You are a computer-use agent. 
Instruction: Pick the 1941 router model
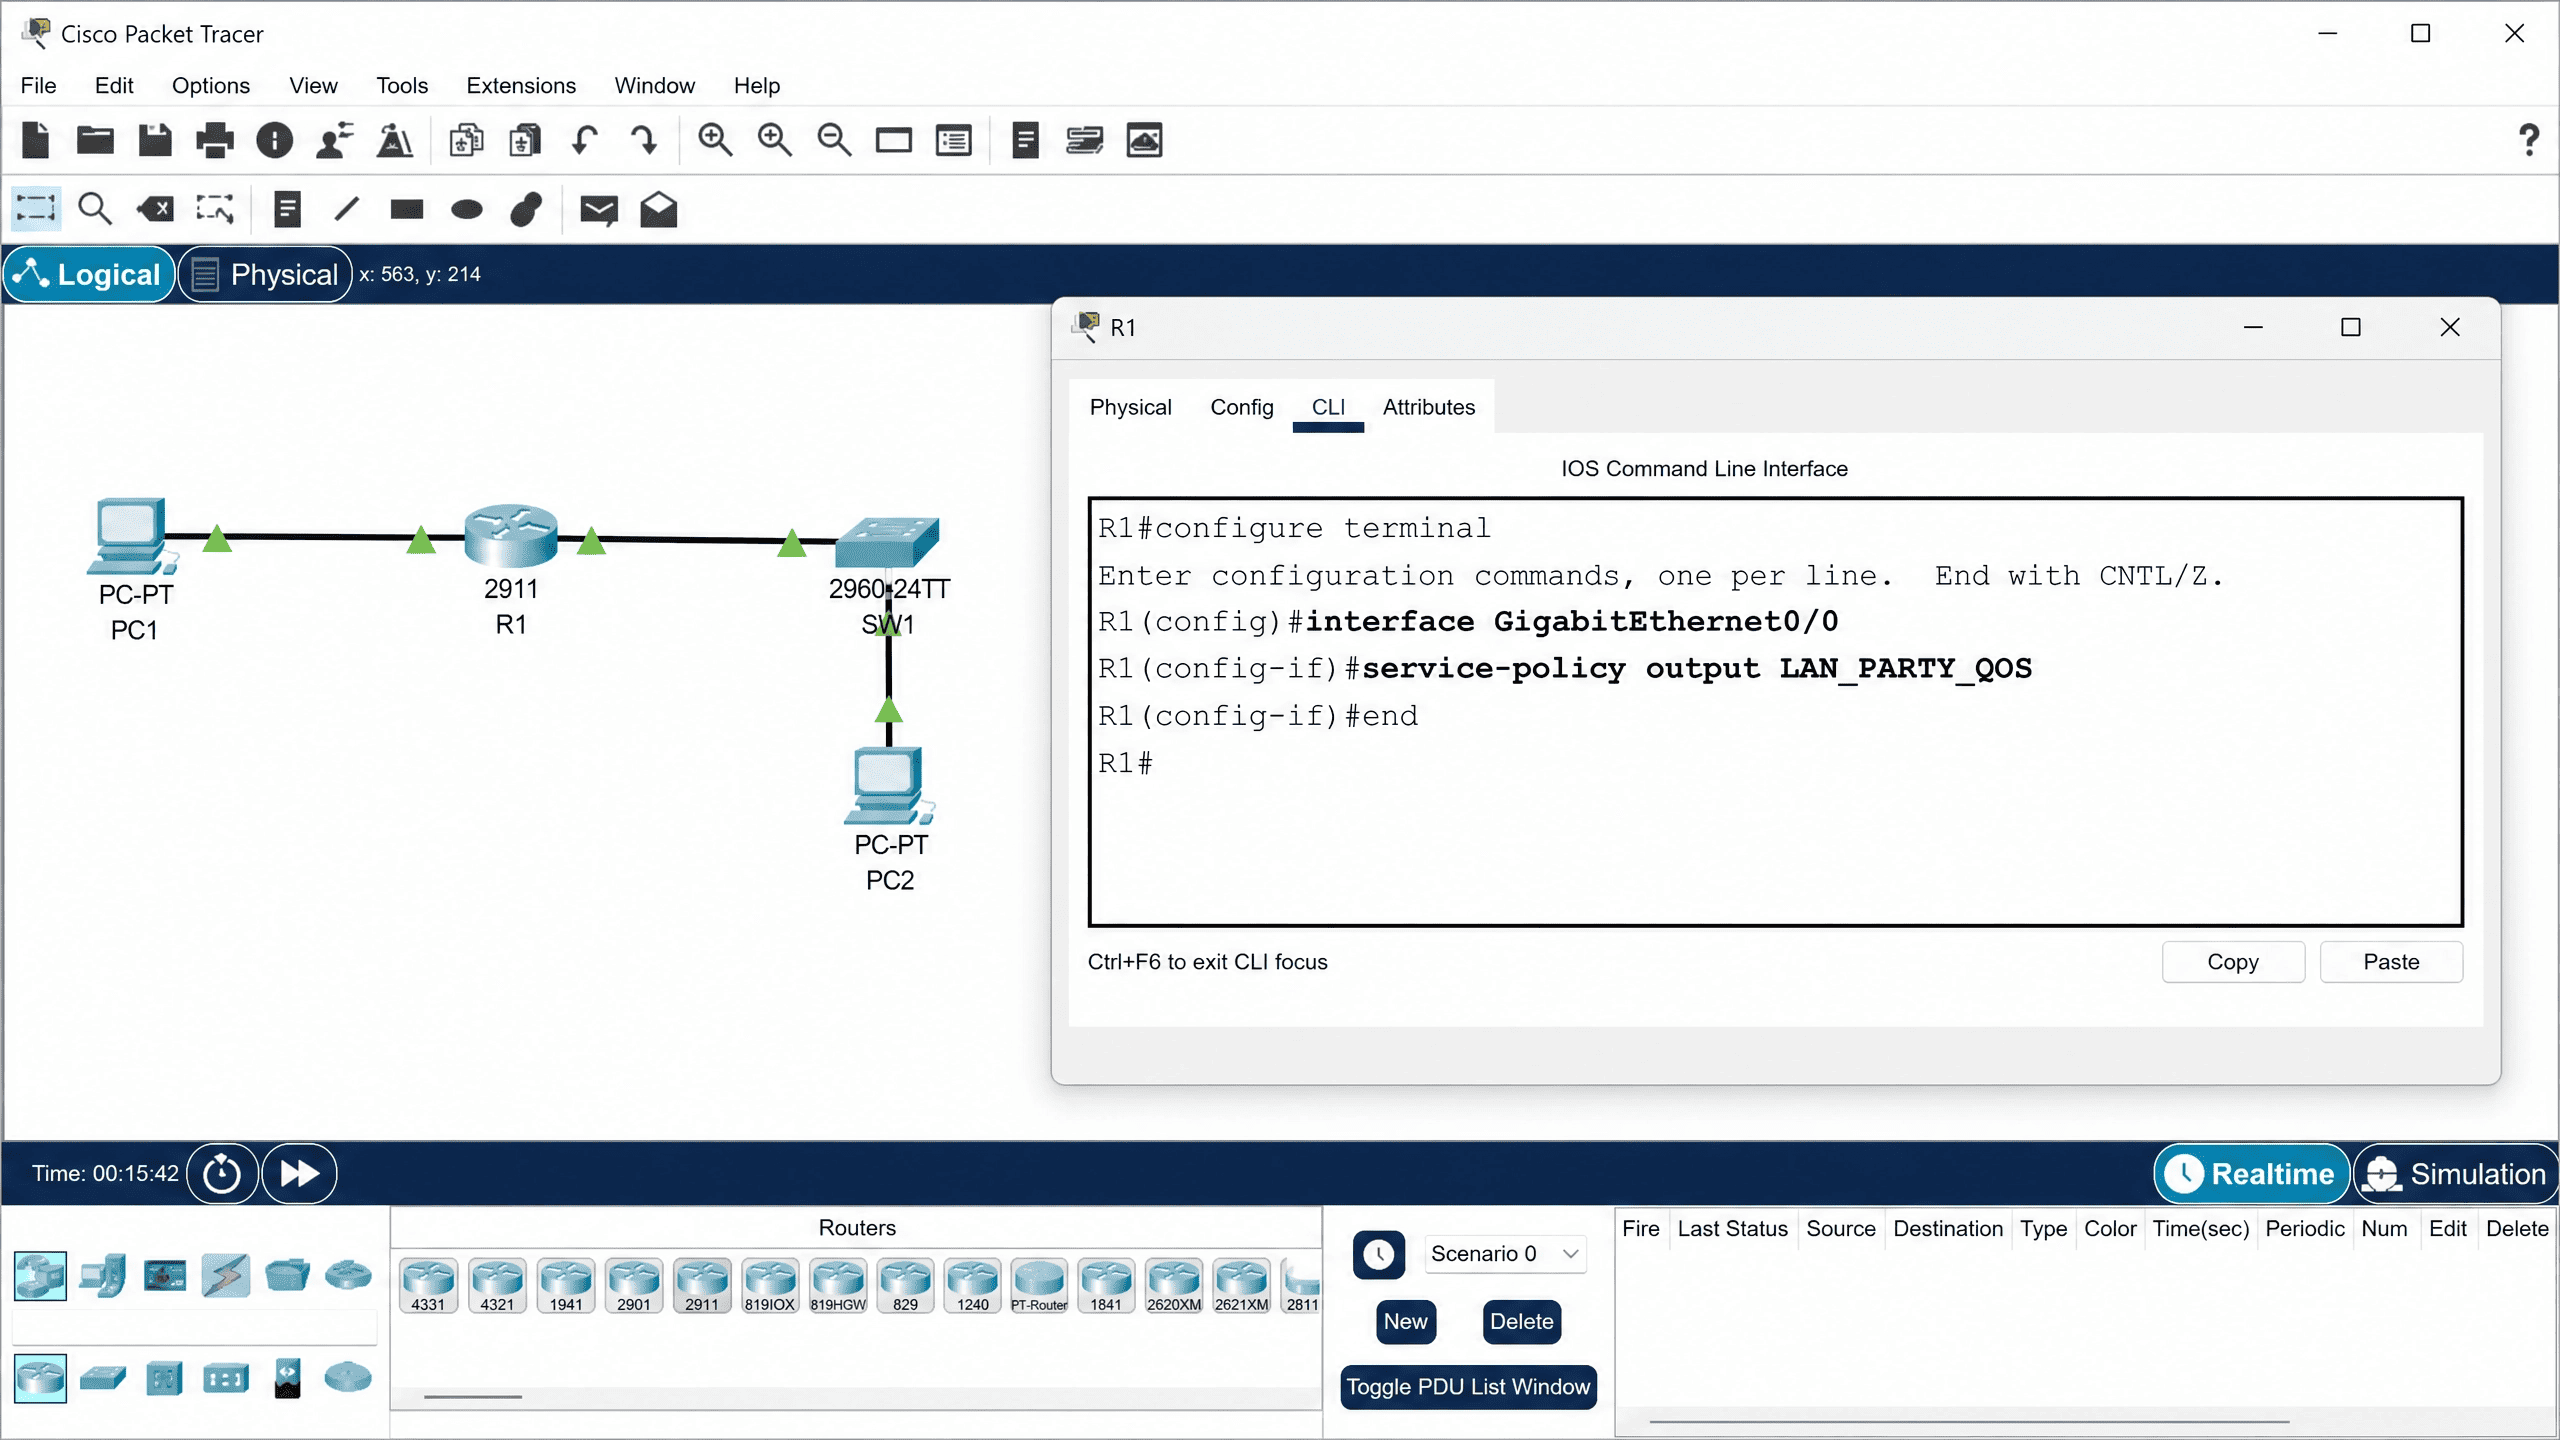(565, 1286)
